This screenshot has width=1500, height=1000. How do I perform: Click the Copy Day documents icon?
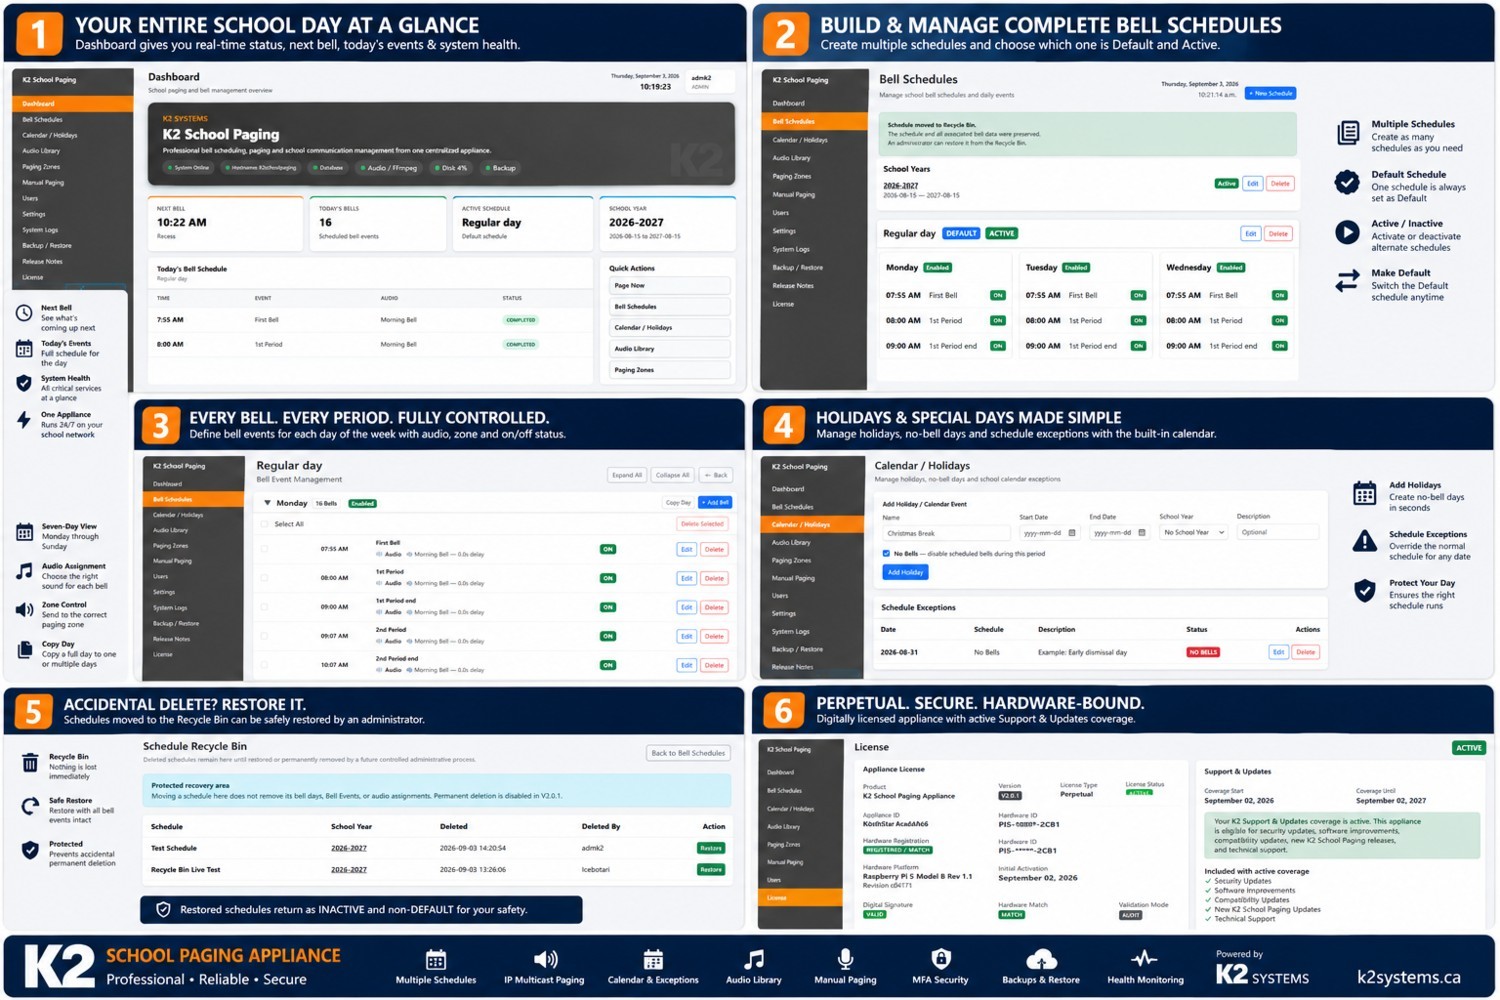pos(25,650)
